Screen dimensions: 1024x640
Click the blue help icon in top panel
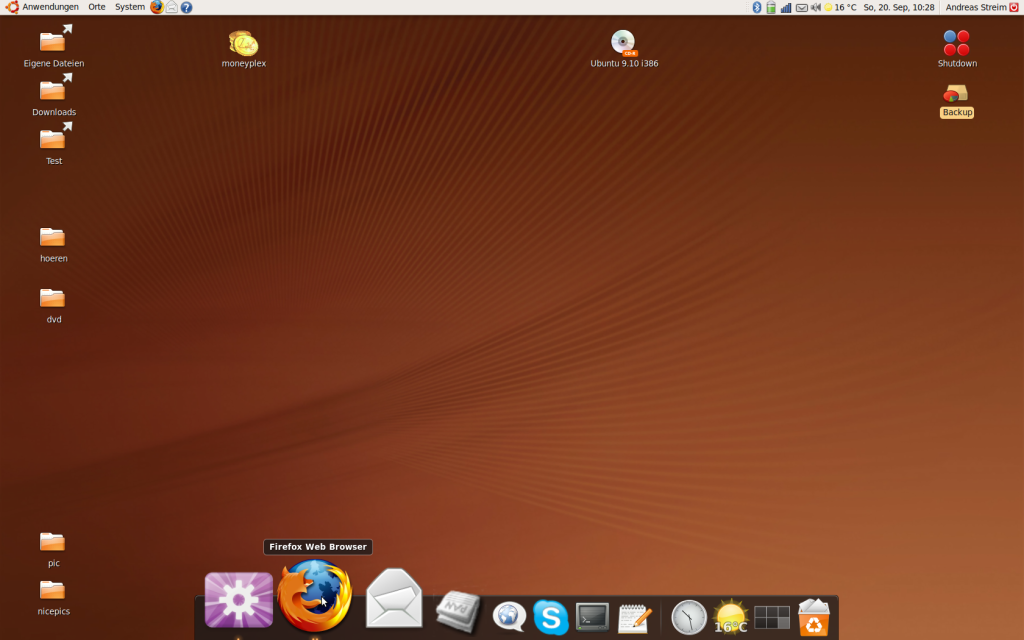pyautogui.click(x=187, y=7)
